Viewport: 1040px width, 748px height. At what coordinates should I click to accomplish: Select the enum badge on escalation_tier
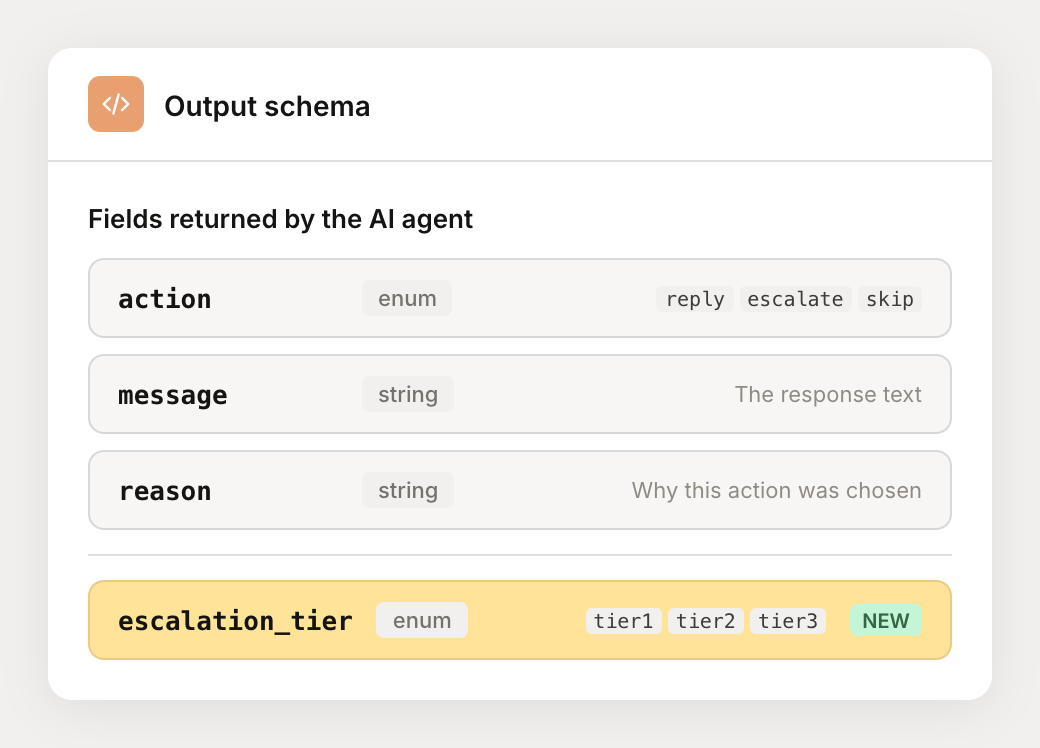point(421,620)
